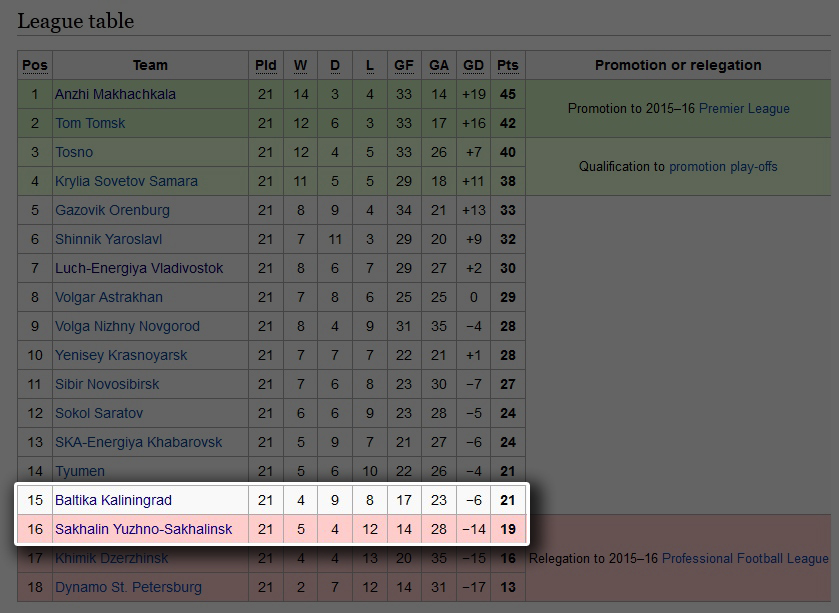Viewport: 839px width, 613px height.
Task: Click the Tosno team link
Action: (74, 152)
